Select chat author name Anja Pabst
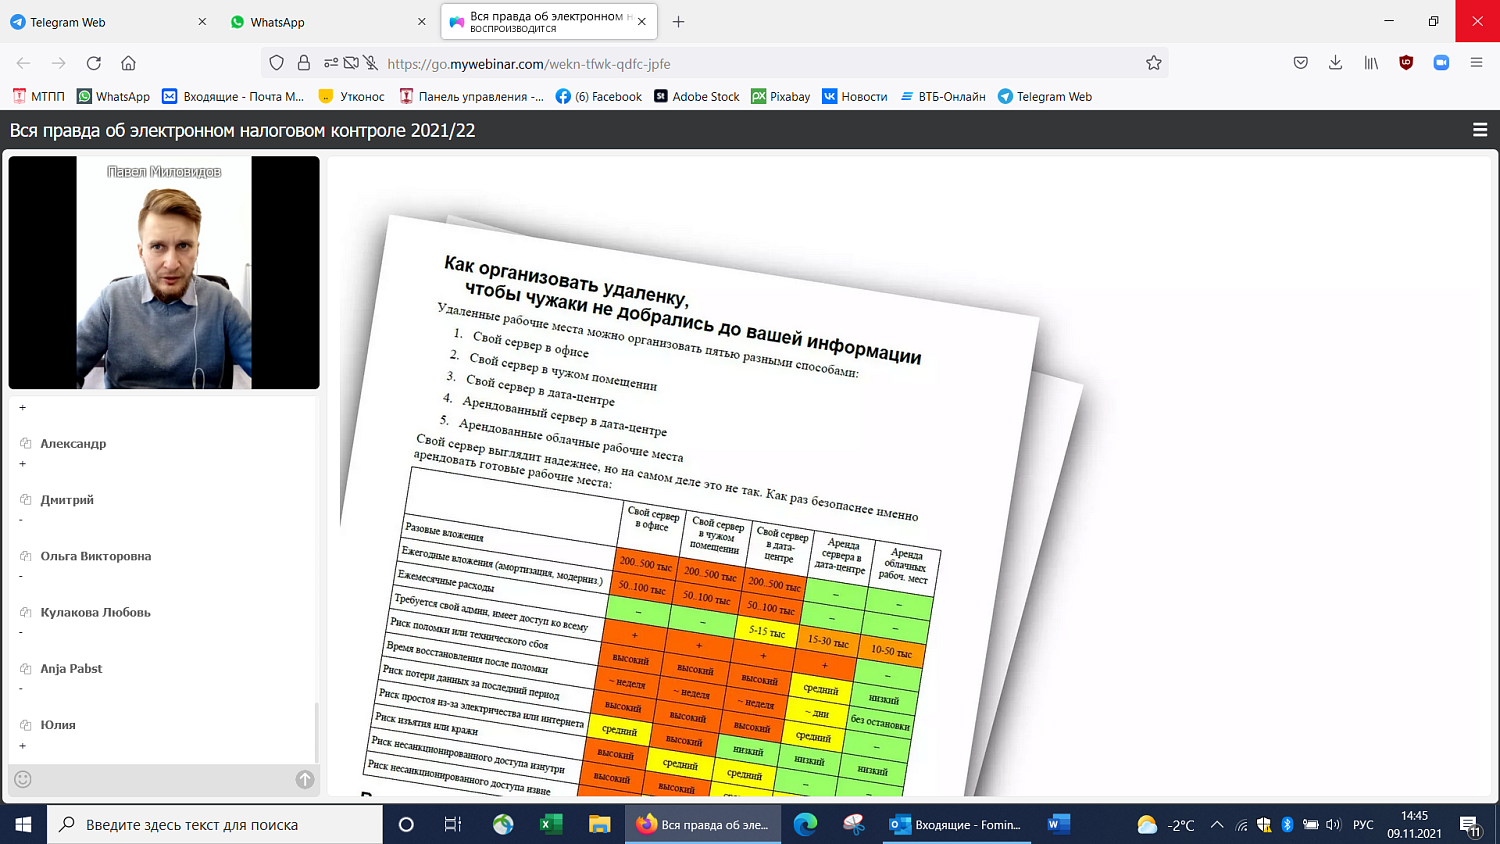The image size is (1500, 844). (x=71, y=668)
